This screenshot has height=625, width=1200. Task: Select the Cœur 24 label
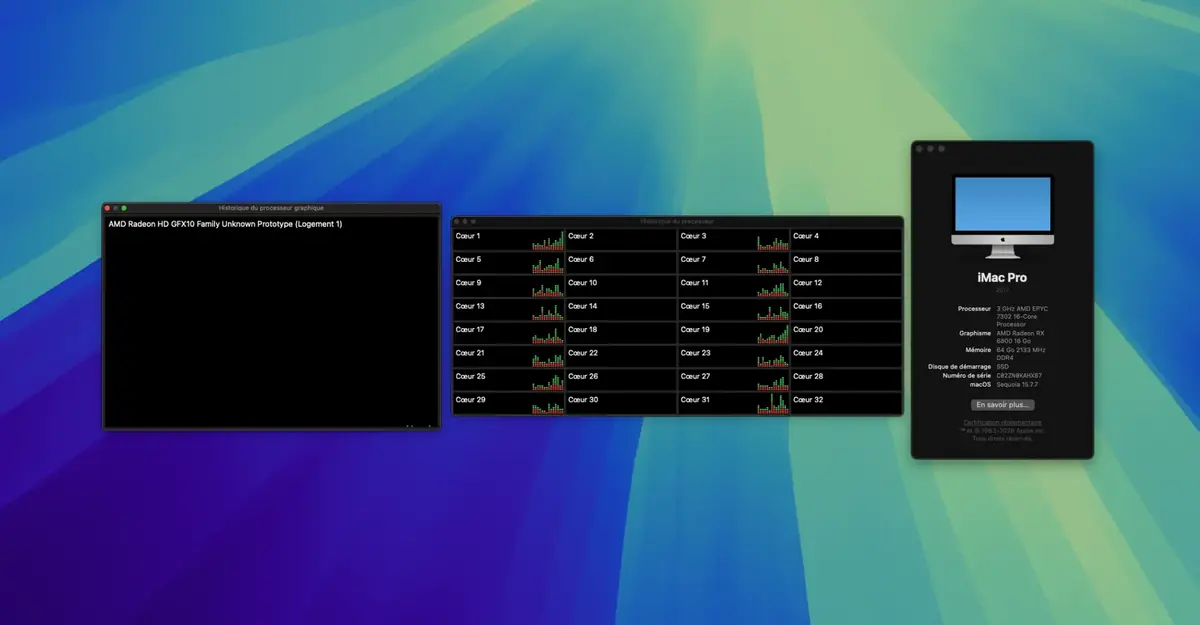(x=808, y=353)
